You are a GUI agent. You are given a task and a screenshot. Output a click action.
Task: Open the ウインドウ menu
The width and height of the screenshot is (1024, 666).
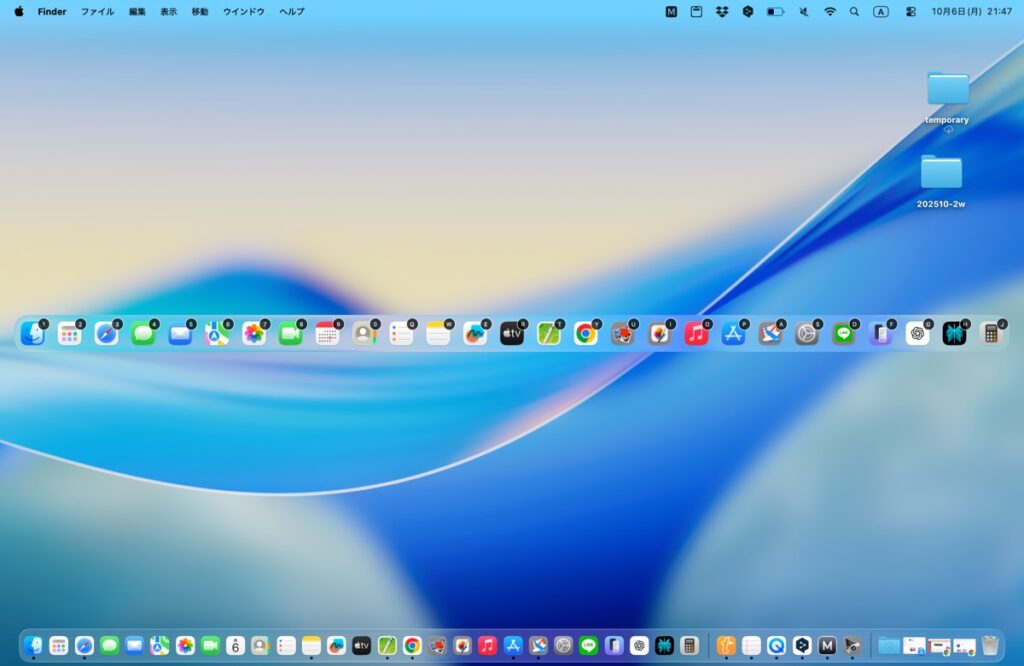243,12
